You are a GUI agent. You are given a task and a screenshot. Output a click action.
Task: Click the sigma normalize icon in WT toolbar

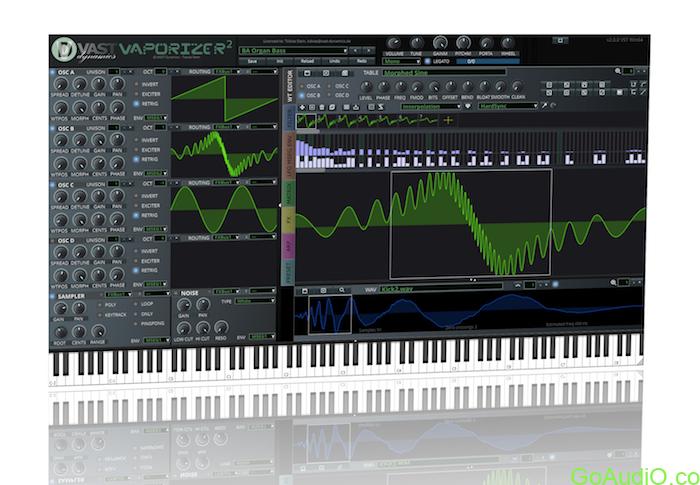point(381,107)
